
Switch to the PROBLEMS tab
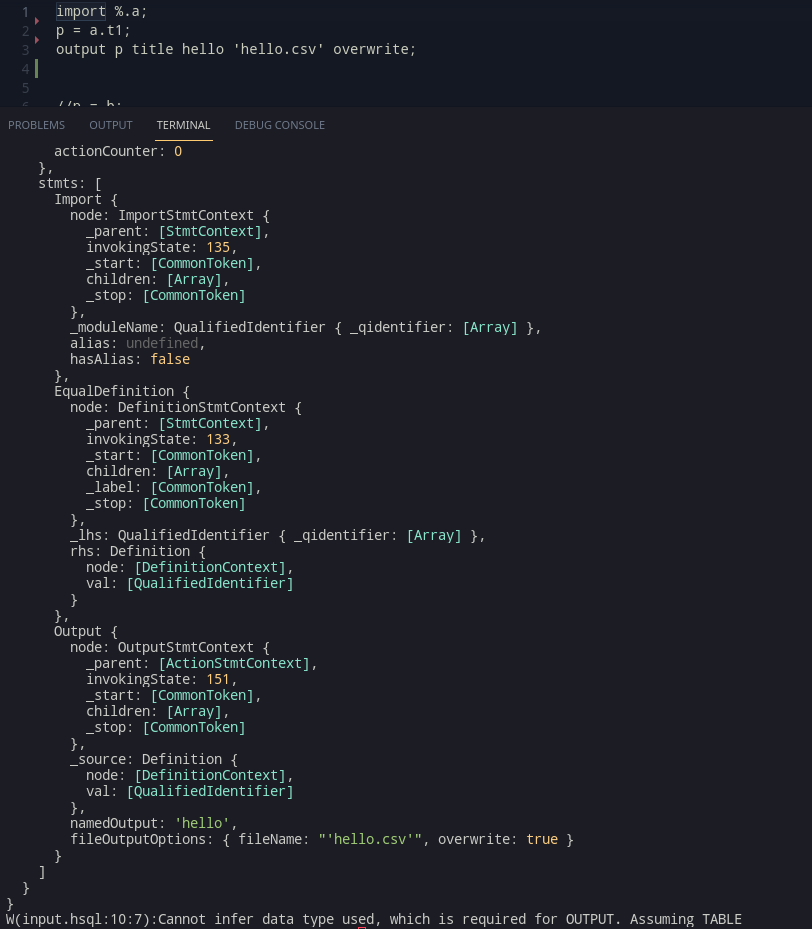pyautogui.click(x=37, y=125)
